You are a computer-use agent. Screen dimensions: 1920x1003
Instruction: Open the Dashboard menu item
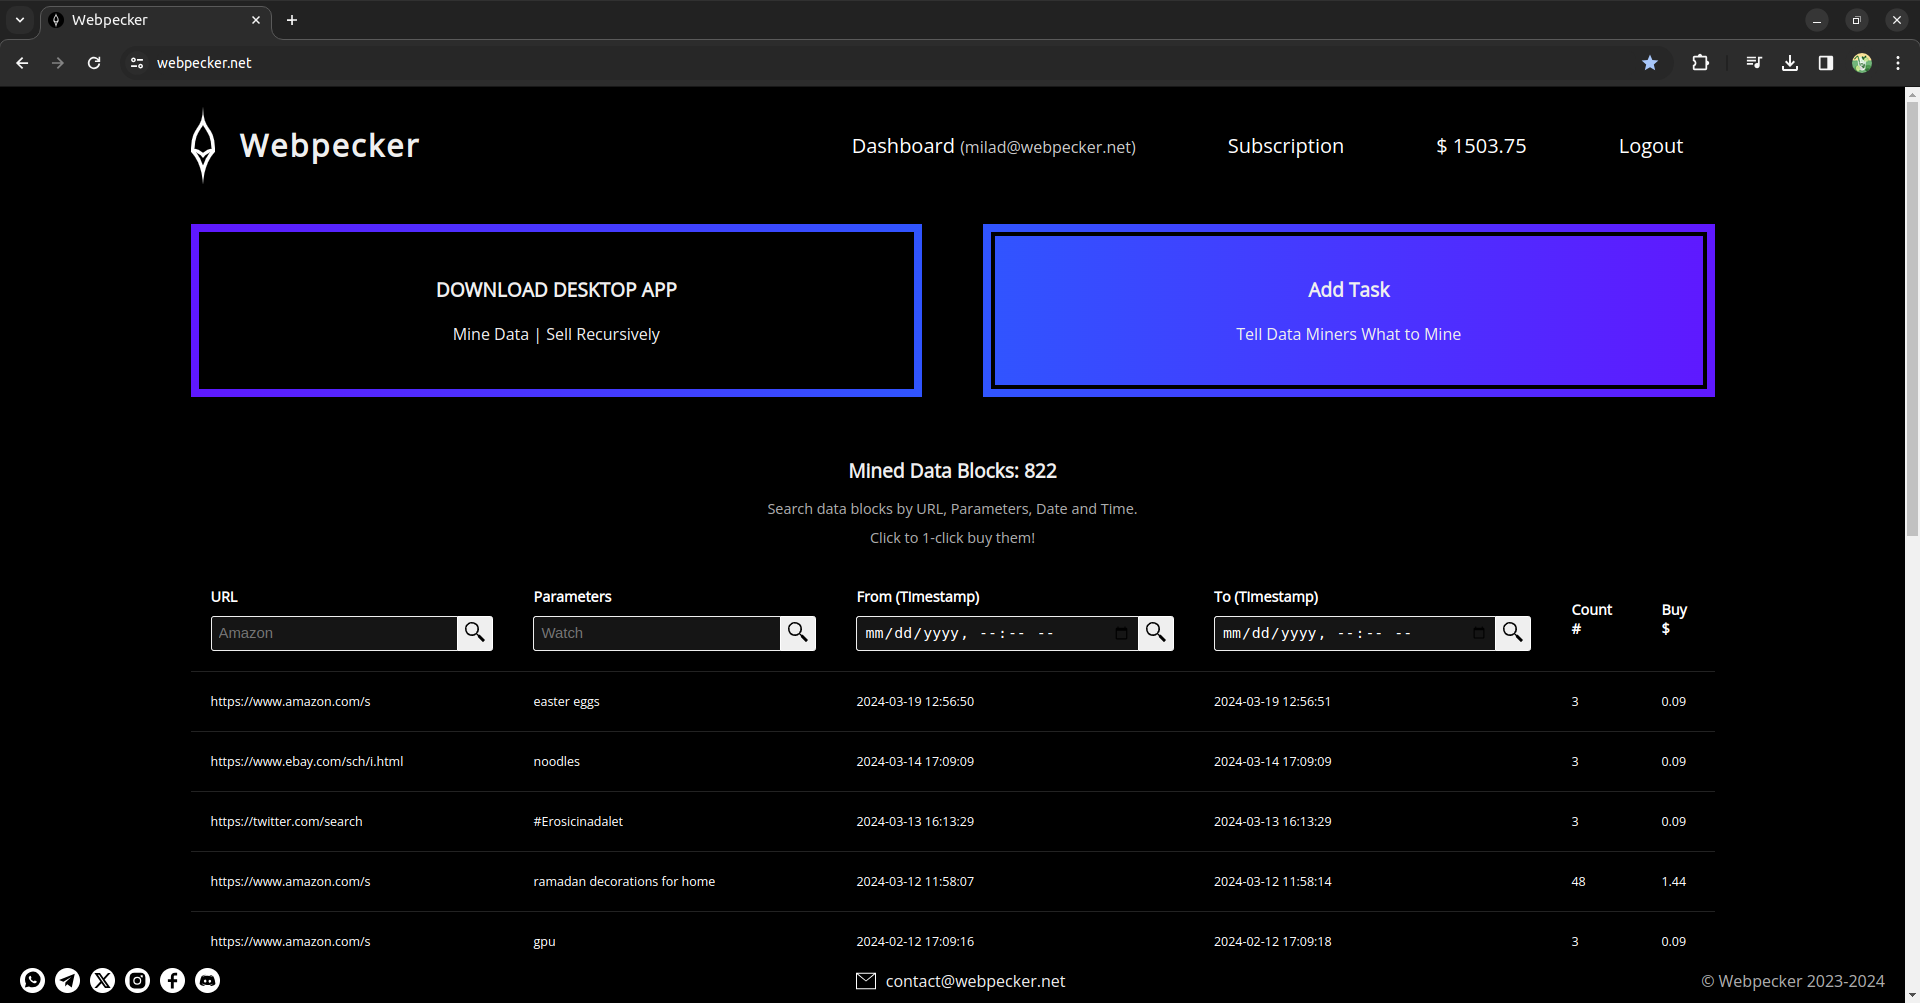[x=993, y=146]
